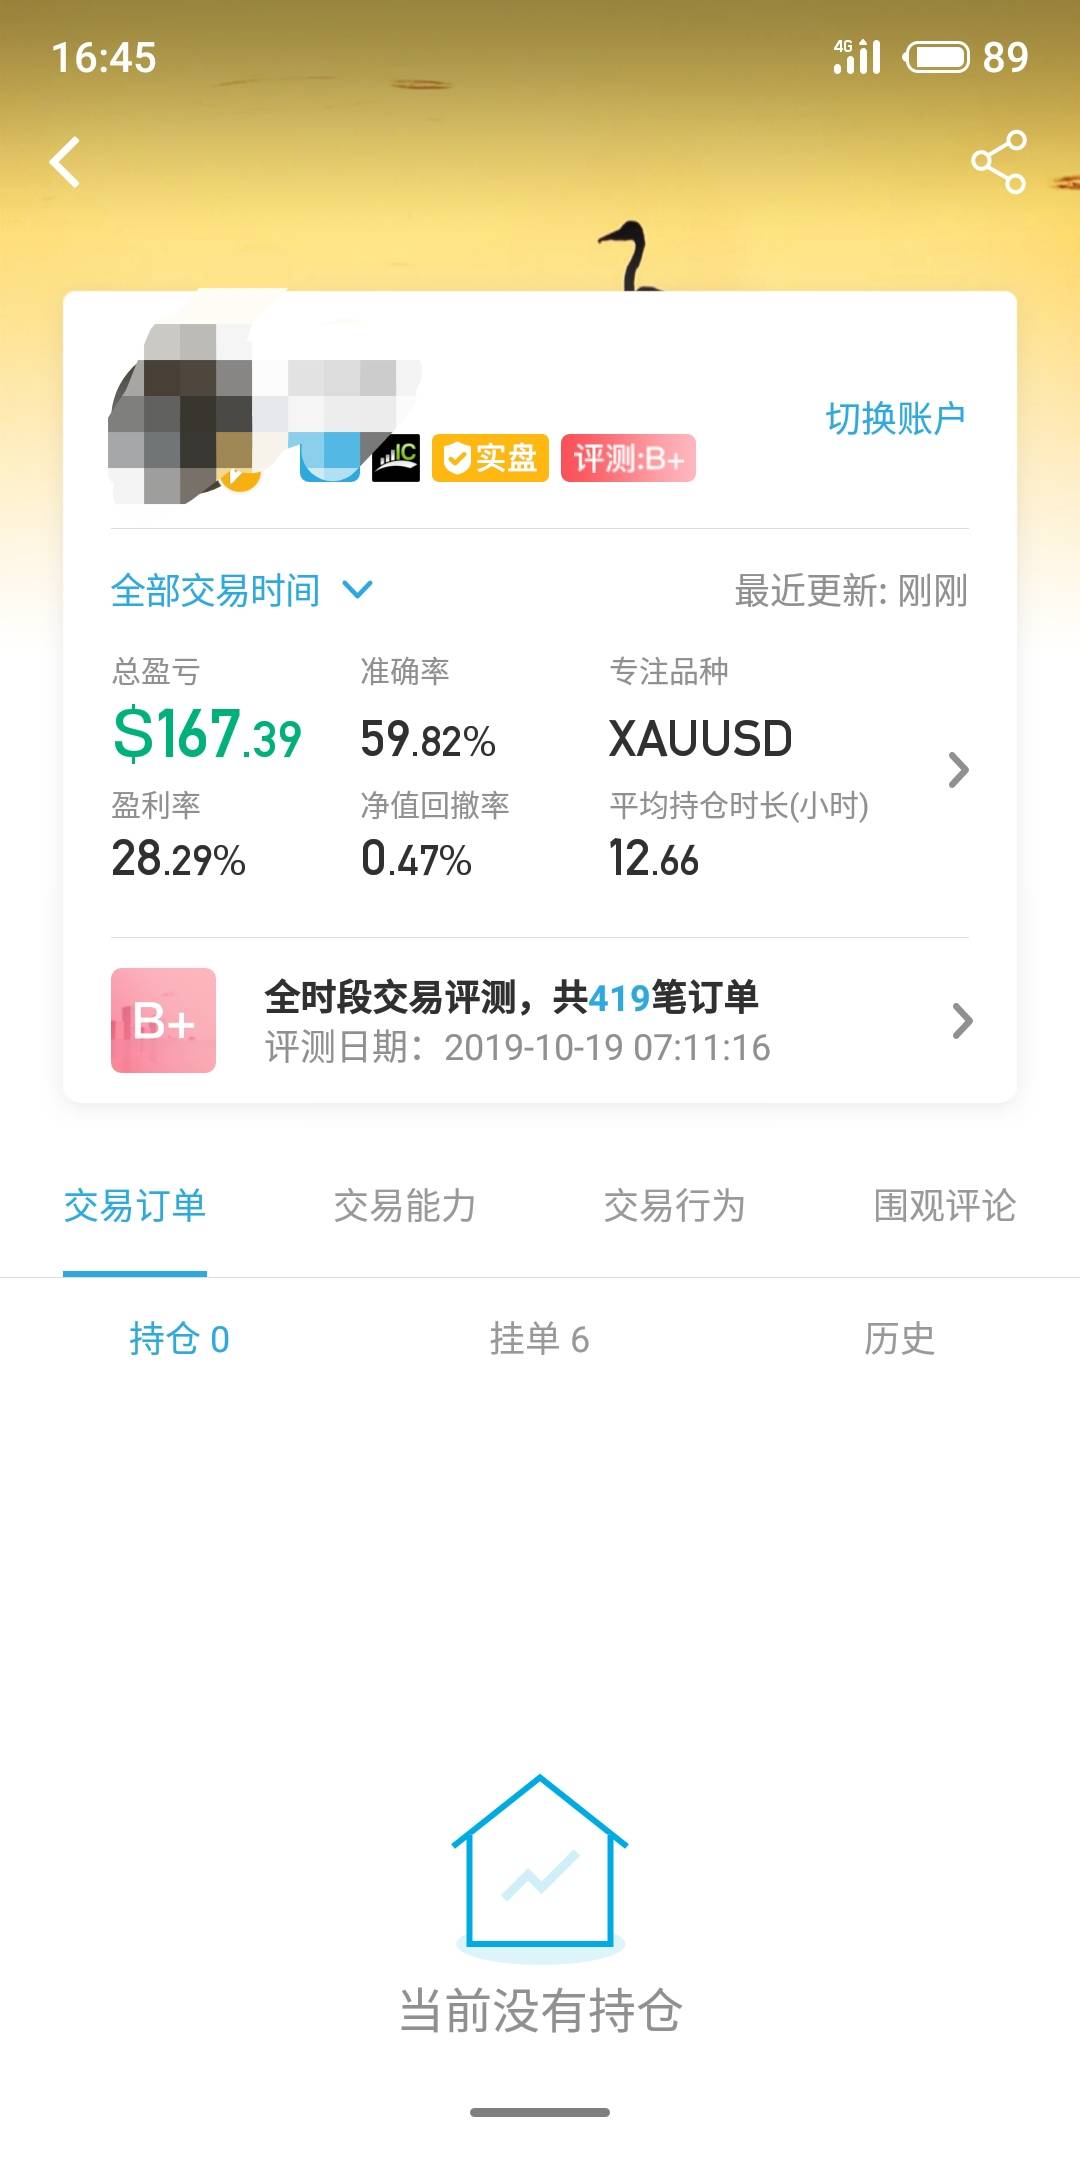1080x2160 pixels.
Task: Tap the red 评测:B+ badge
Action: point(628,458)
